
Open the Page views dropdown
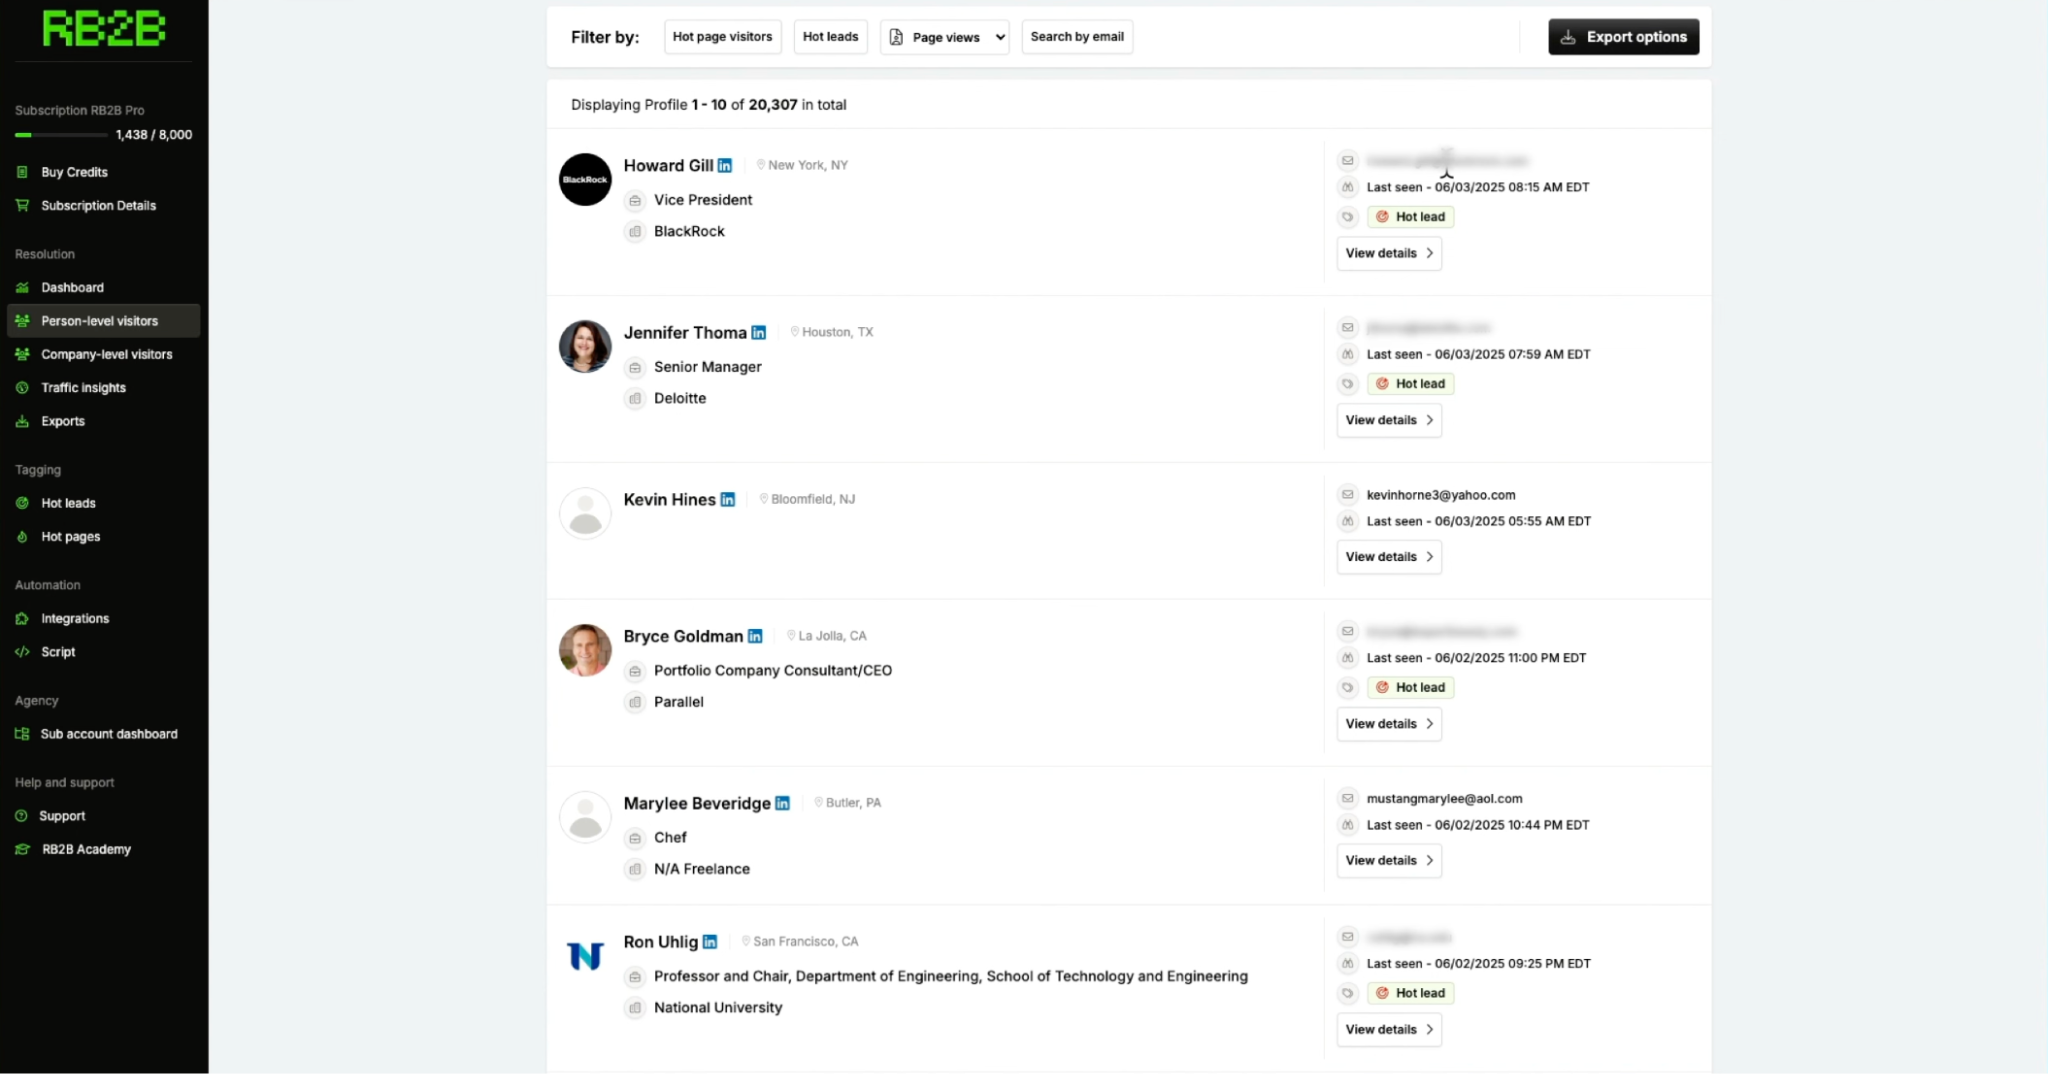coord(945,37)
